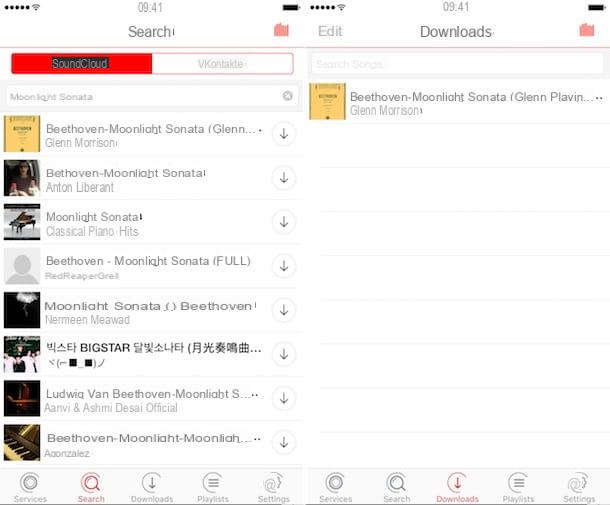The width and height of the screenshot is (610, 505).
Task: Open Settings tab on Search screen
Action: click(x=273, y=487)
